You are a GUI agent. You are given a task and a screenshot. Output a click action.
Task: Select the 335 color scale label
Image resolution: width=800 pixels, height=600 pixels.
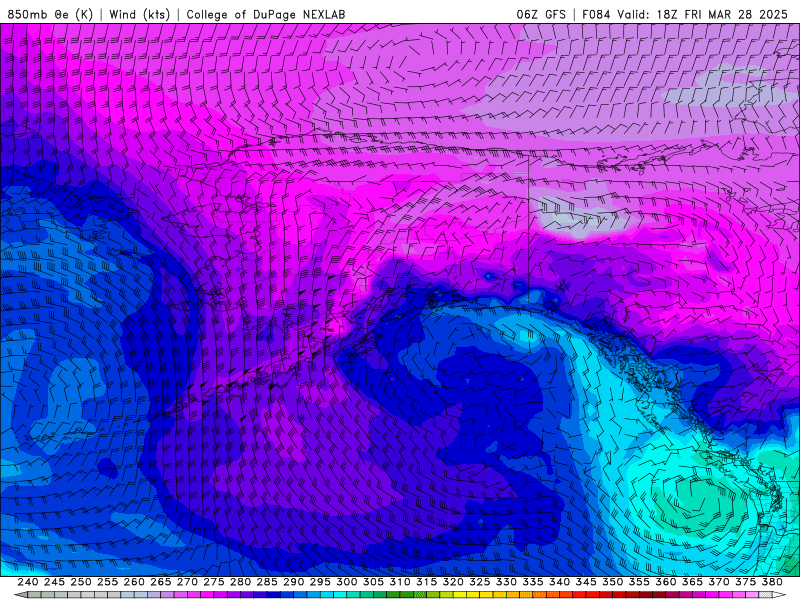(x=532, y=582)
